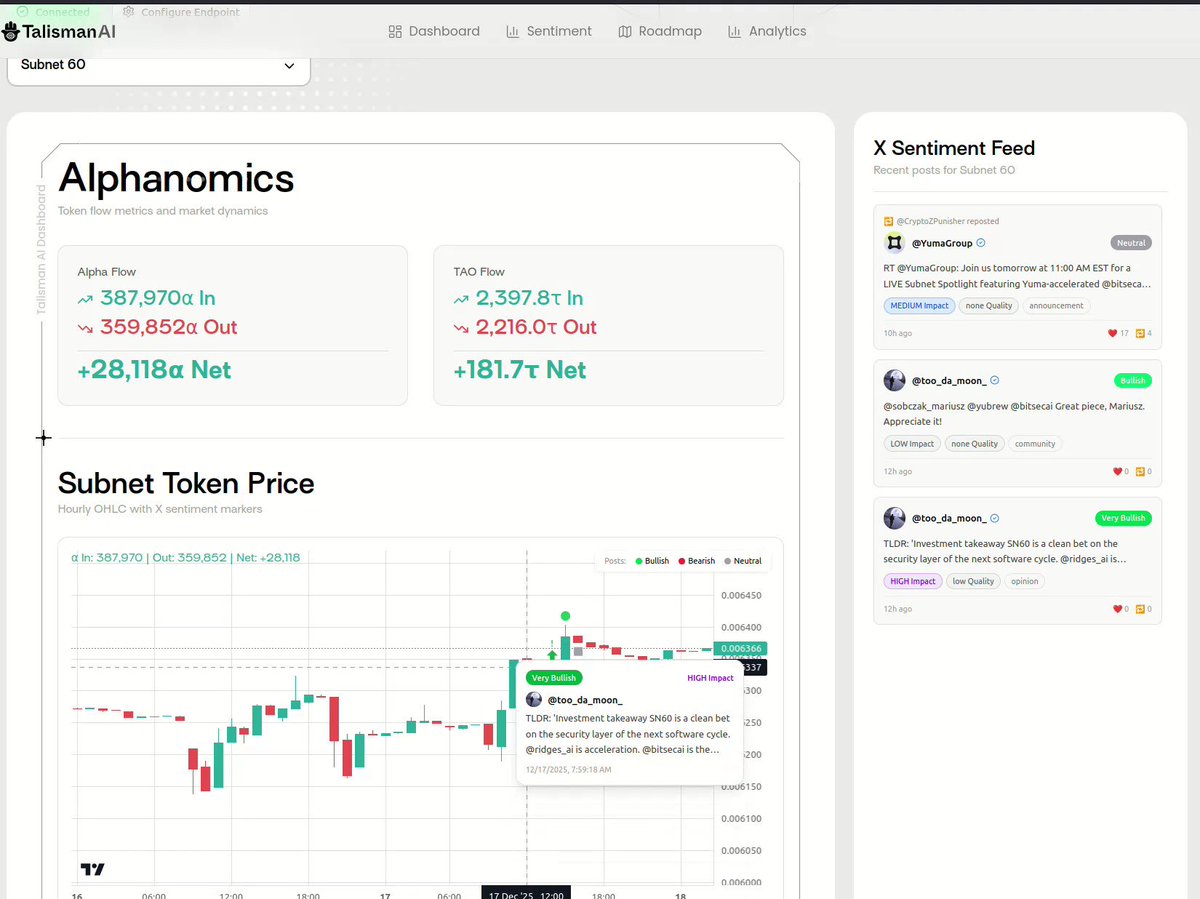Click the TradingView logo on the chart
This screenshot has height=899, width=1200.
(x=92, y=869)
